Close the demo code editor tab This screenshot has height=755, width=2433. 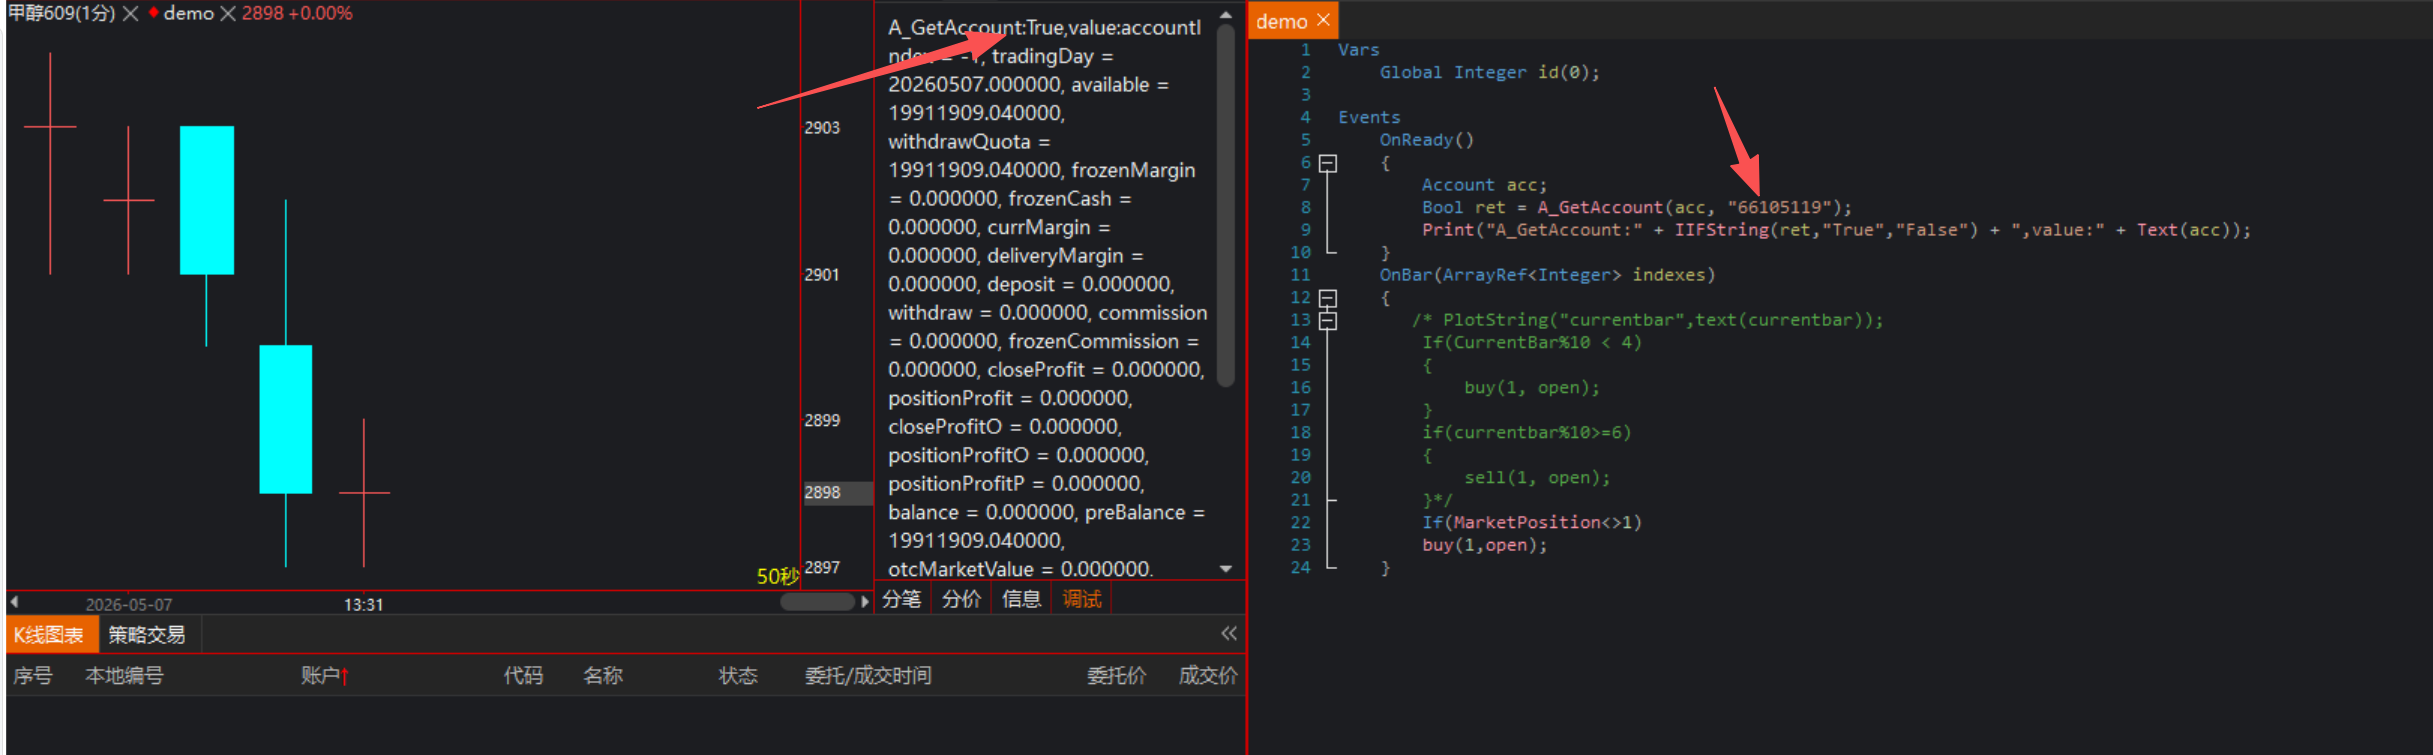(1323, 20)
